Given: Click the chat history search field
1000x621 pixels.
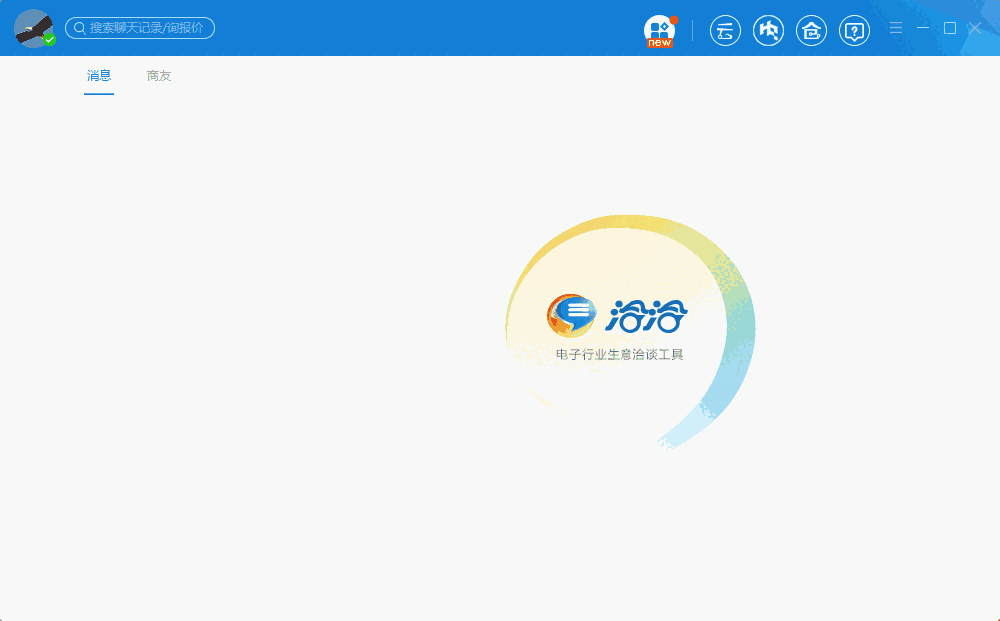Looking at the screenshot, I should point(140,28).
